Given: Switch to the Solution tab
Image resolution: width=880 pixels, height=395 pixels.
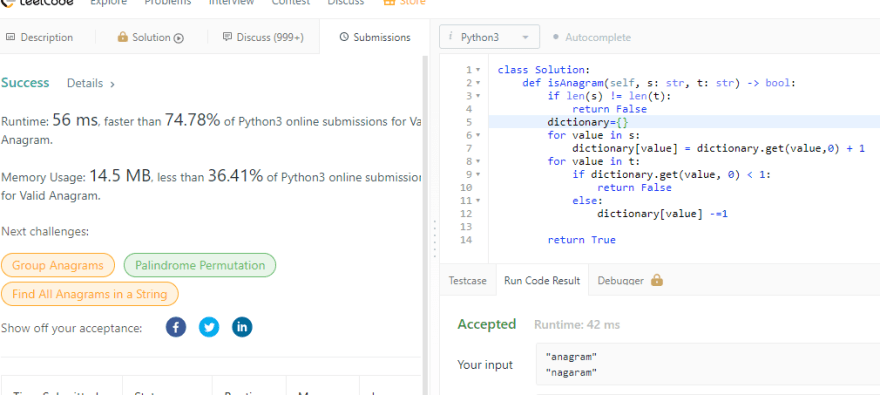Looking at the screenshot, I should 150,37.
